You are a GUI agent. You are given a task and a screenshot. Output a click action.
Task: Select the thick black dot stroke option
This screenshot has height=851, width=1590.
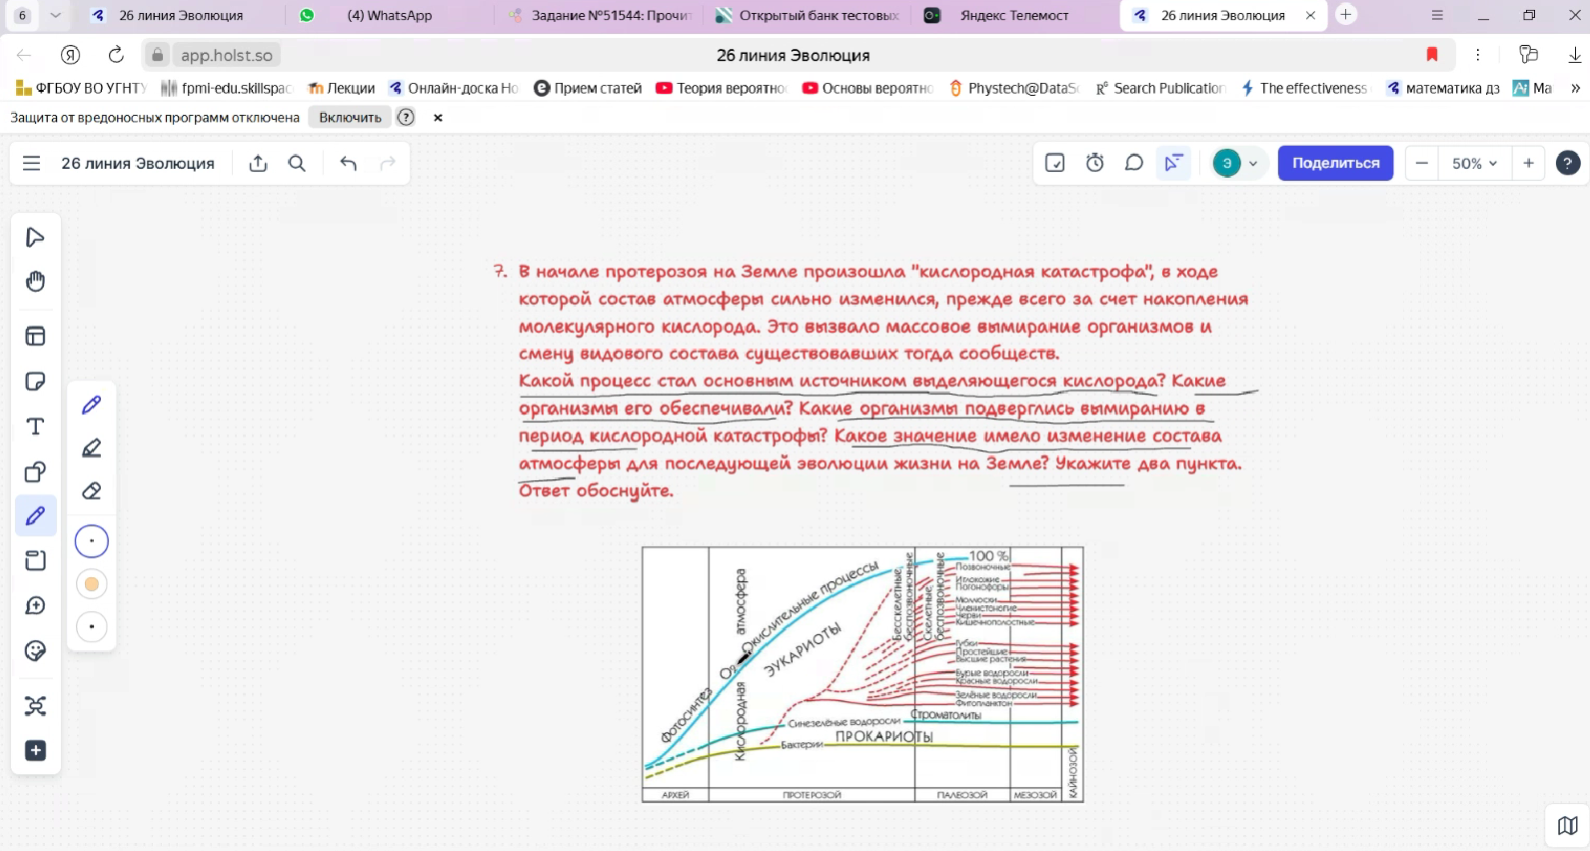(x=91, y=627)
